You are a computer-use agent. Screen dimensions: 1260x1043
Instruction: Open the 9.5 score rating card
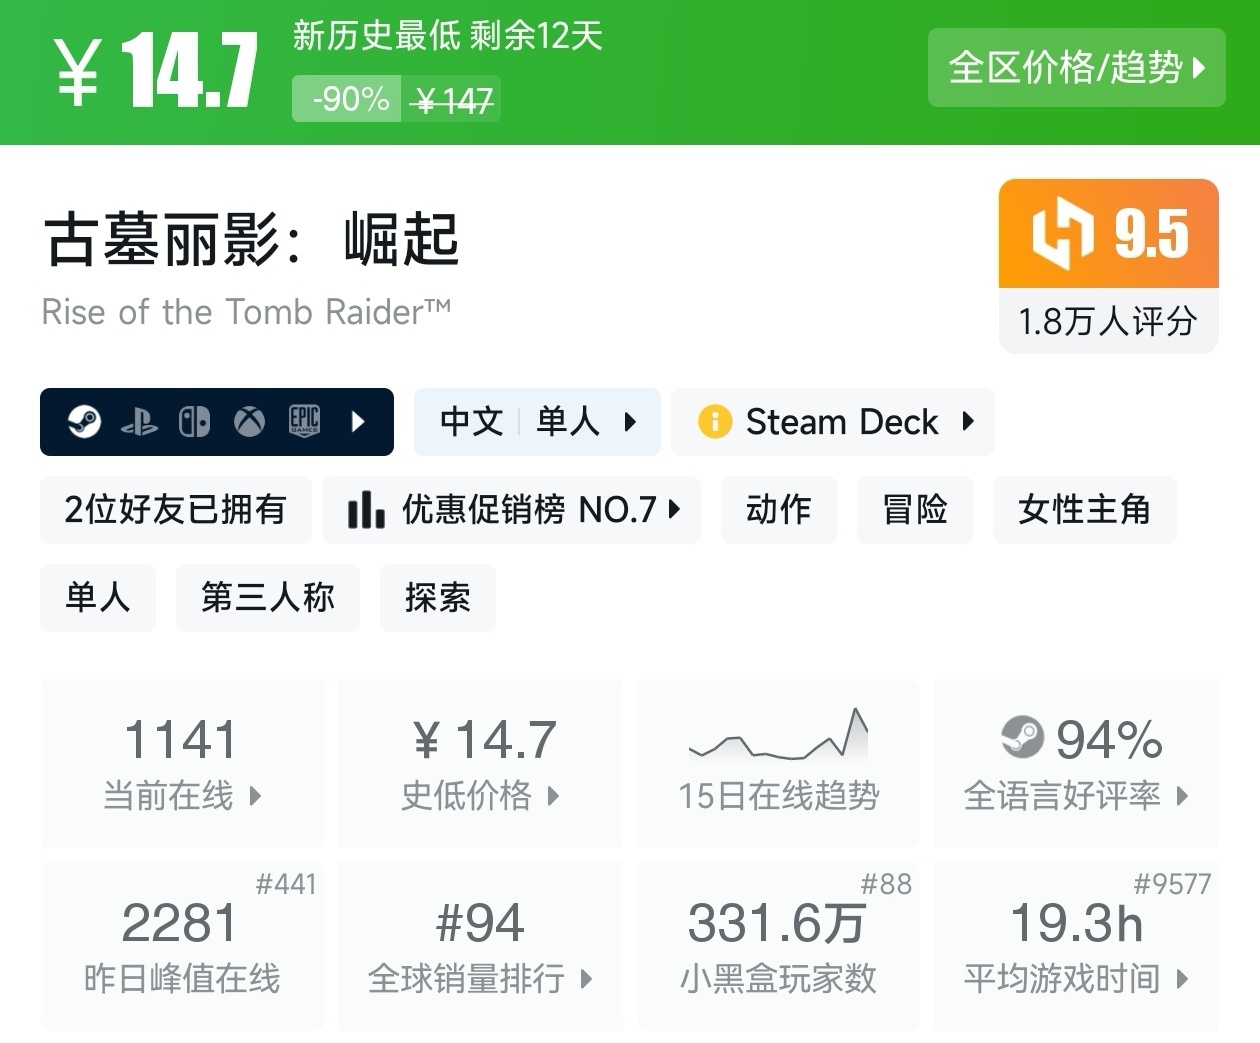coord(1108,265)
